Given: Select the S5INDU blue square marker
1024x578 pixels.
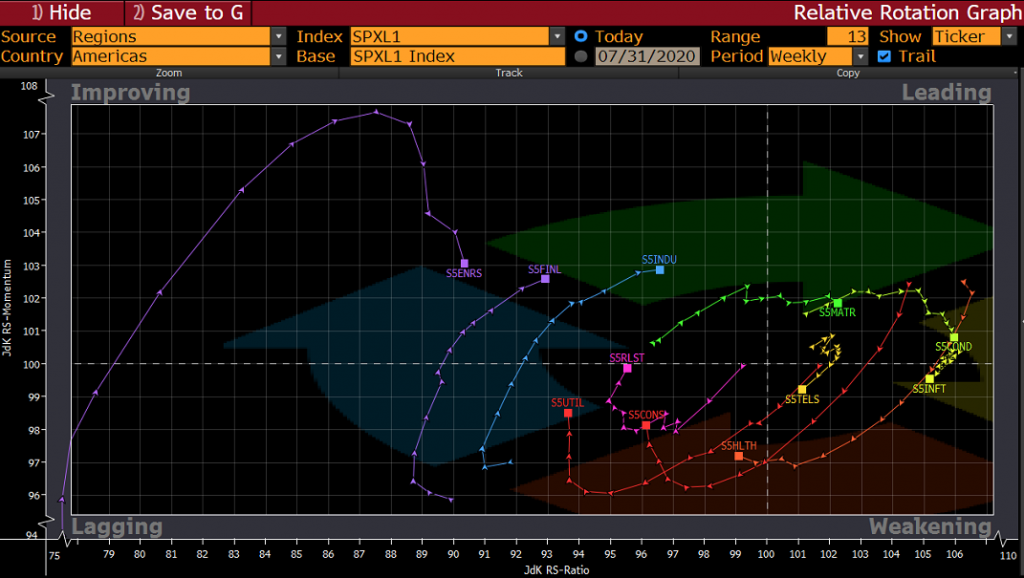Looking at the screenshot, I should tap(660, 269).
